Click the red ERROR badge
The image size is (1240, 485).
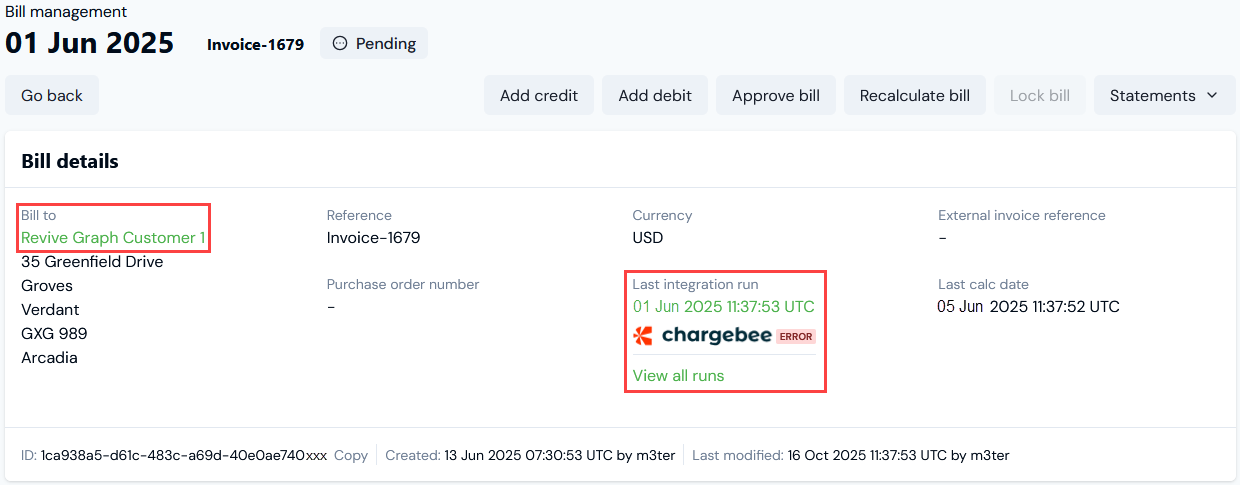pos(796,337)
